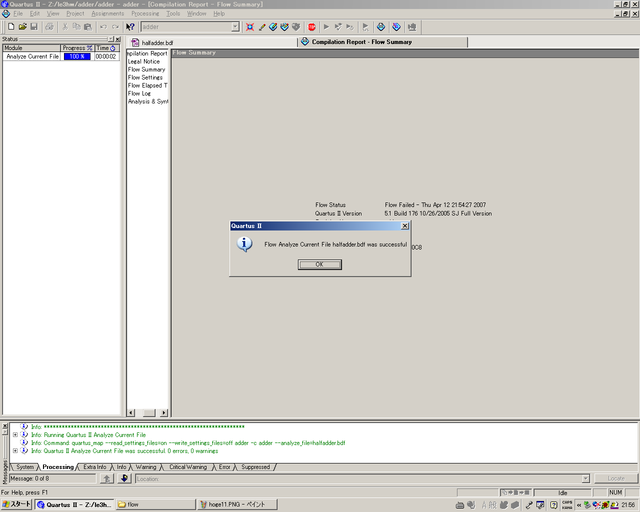Open the Edit menu
640x512 pixels.
35,13
